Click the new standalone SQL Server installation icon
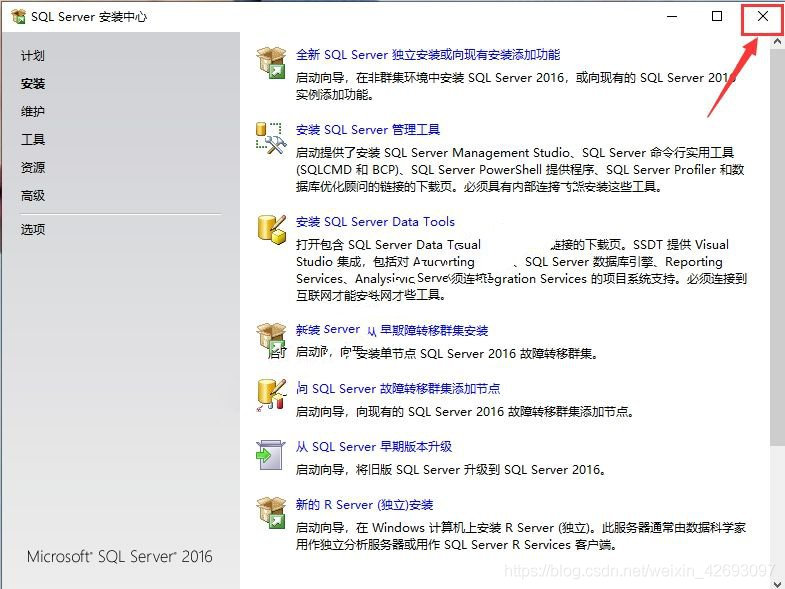This screenshot has height=589, width=785. [x=271, y=63]
